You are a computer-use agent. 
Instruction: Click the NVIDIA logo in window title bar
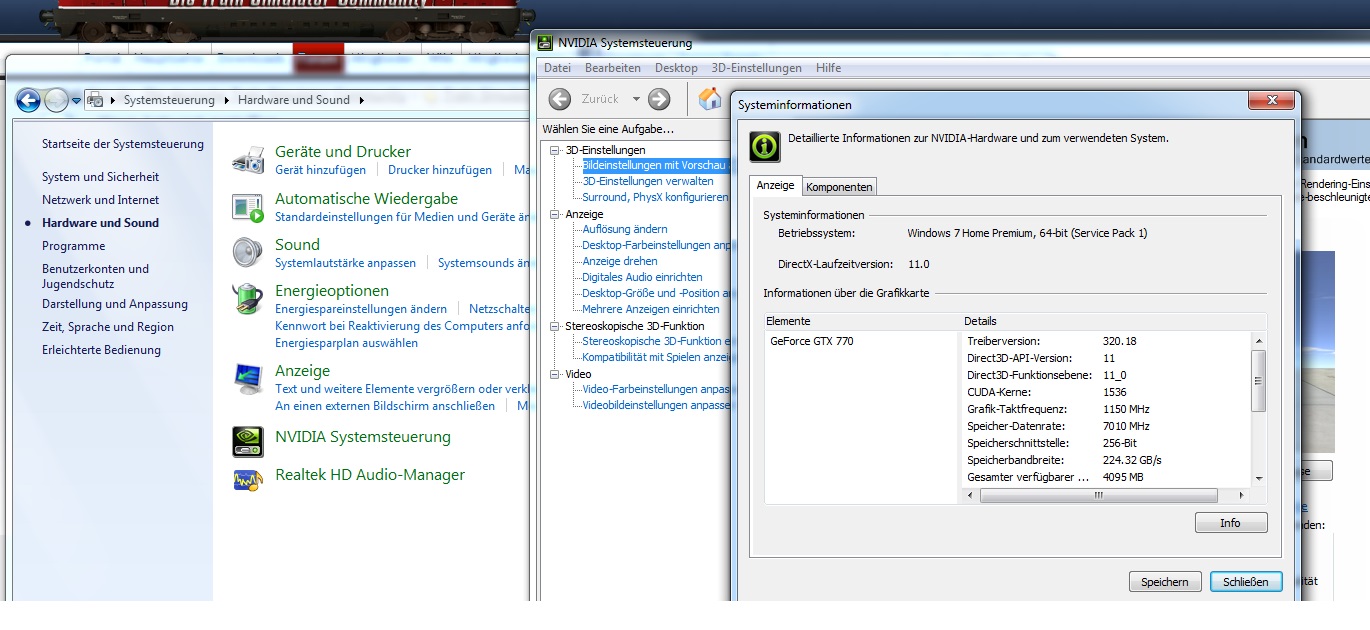[545, 42]
